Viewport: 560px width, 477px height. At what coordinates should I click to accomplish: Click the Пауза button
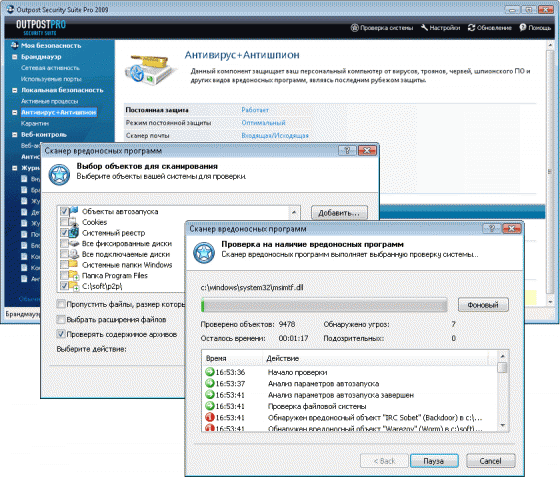tap(434, 461)
